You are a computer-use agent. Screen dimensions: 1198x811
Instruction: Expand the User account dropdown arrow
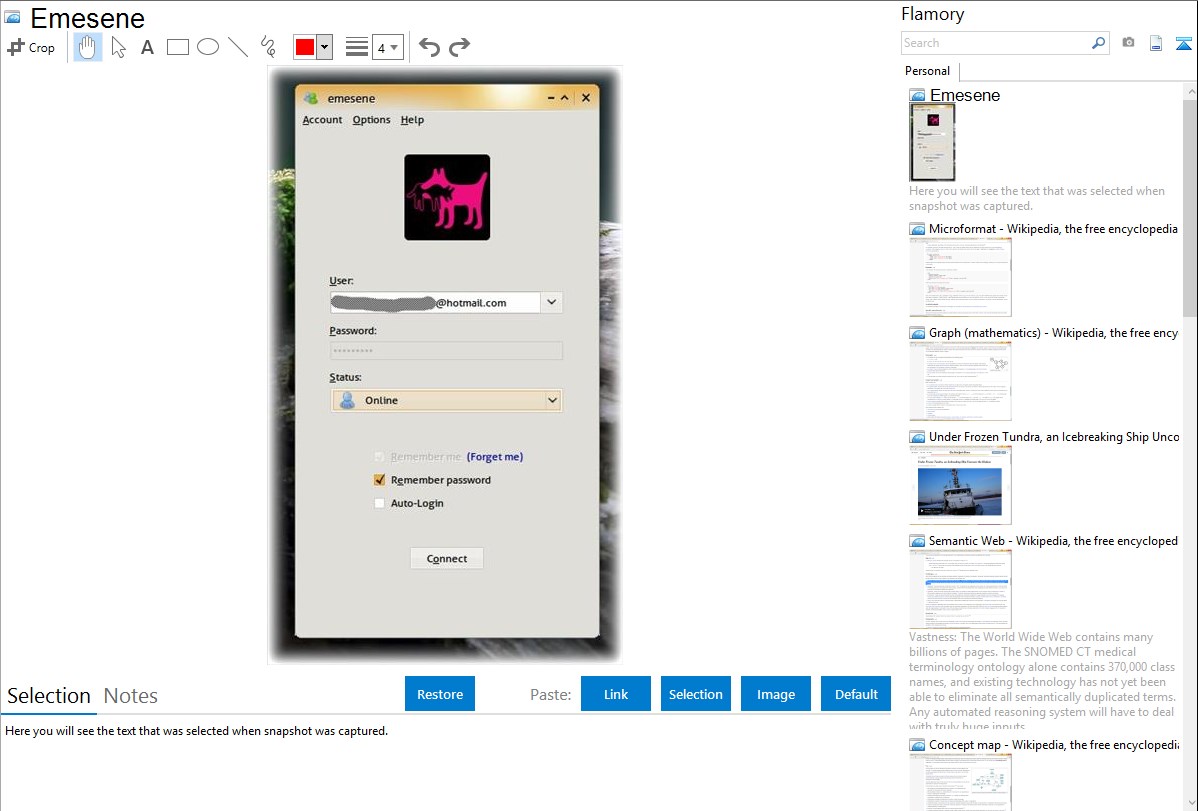coord(552,303)
